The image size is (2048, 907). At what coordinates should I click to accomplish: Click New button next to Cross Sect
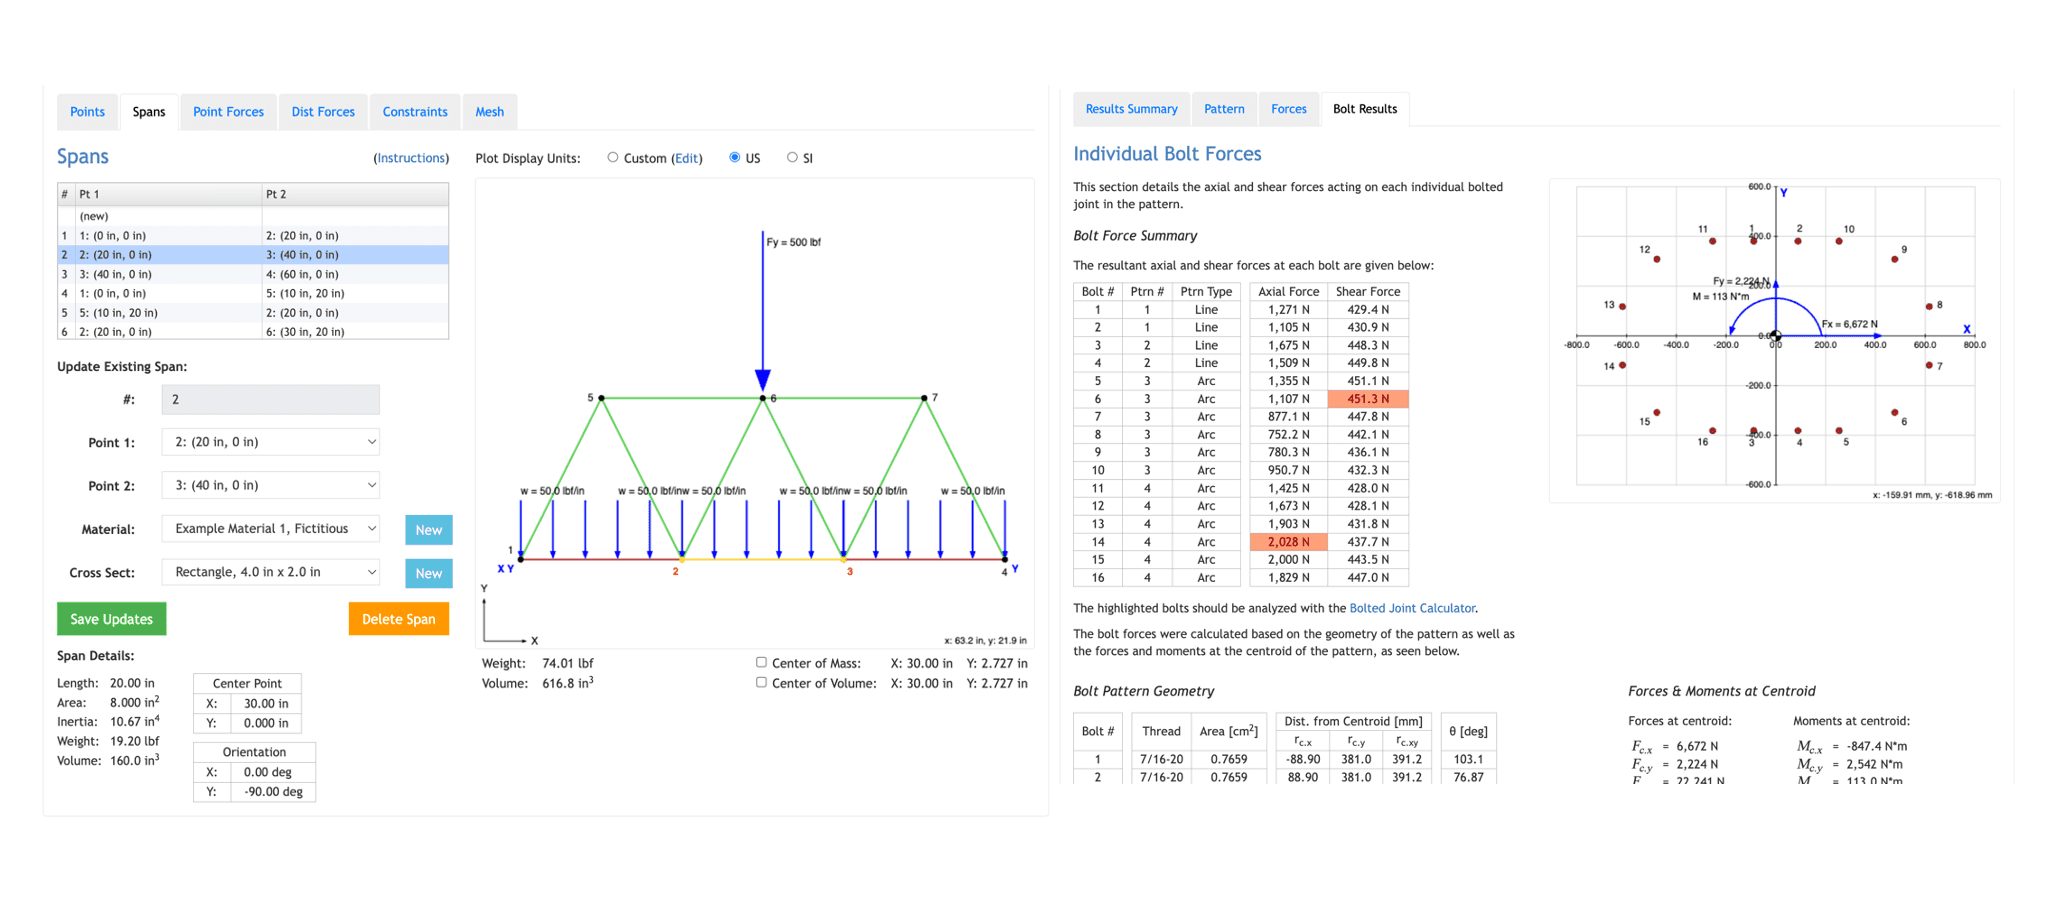429,573
